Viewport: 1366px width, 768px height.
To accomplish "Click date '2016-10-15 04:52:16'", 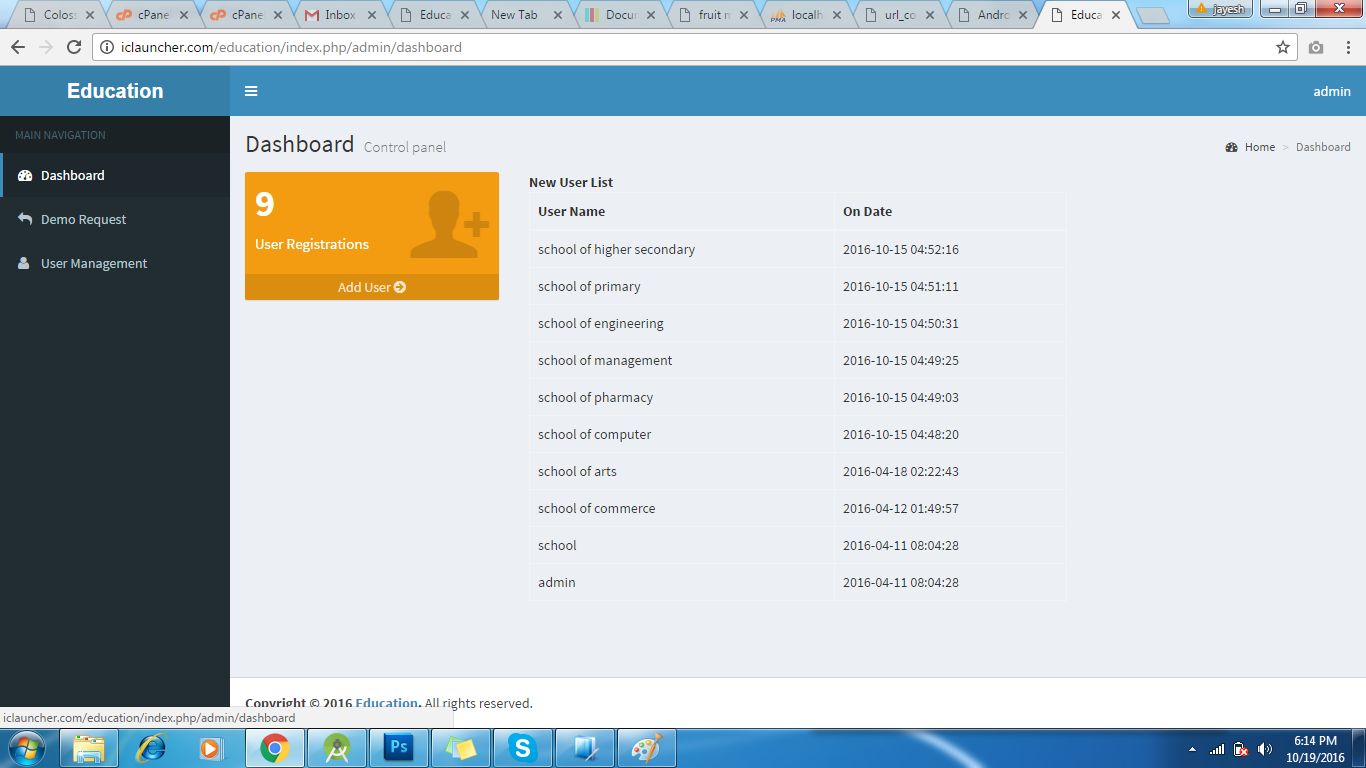I will (x=900, y=249).
